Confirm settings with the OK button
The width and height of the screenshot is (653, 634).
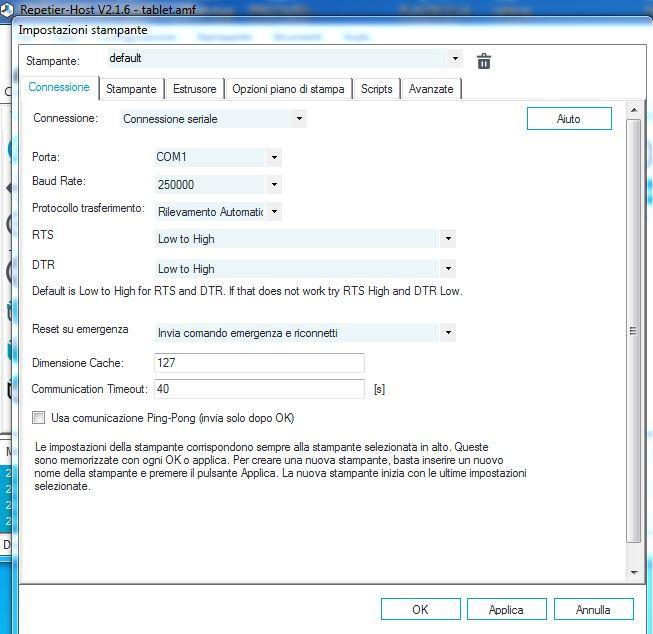(x=421, y=609)
